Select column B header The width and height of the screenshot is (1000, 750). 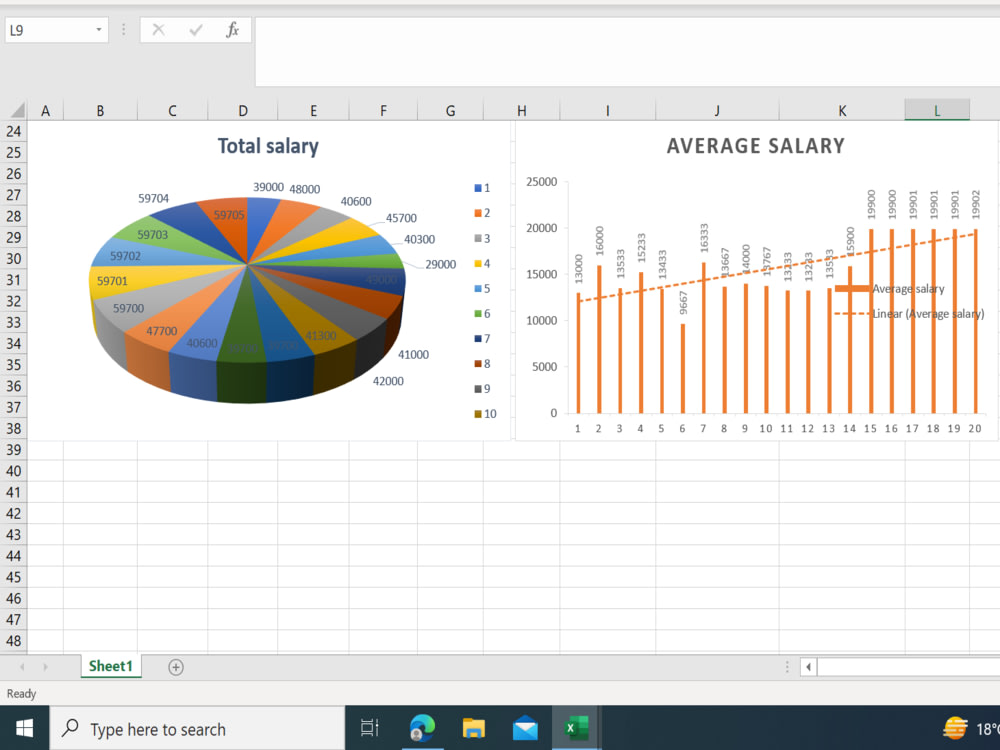pyautogui.click(x=100, y=110)
